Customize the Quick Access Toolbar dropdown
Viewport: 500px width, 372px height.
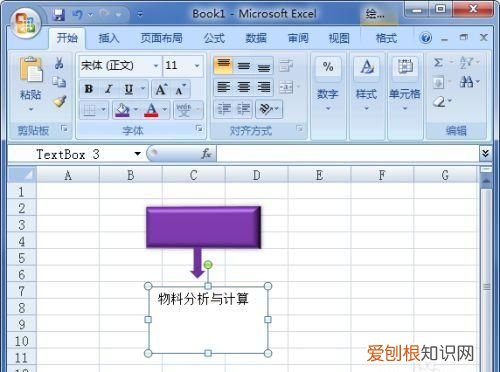(x=140, y=14)
